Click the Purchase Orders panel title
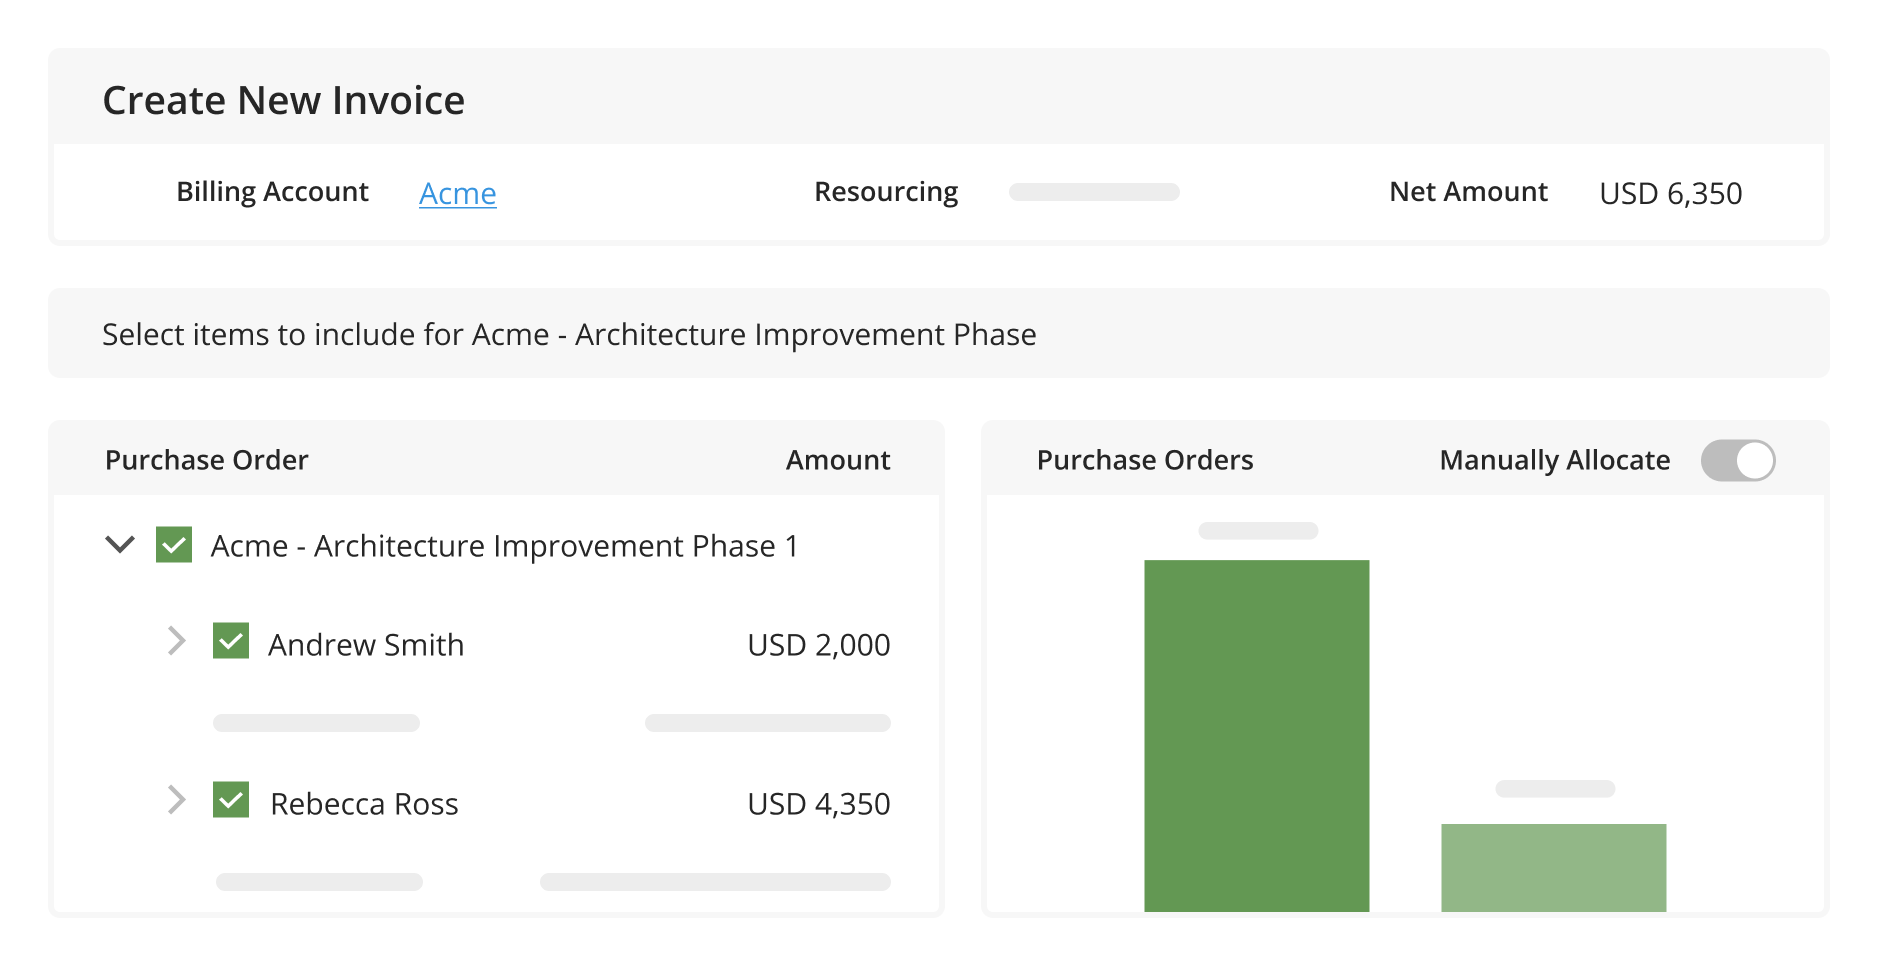The width and height of the screenshot is (1878, 969). point(1144,460)
